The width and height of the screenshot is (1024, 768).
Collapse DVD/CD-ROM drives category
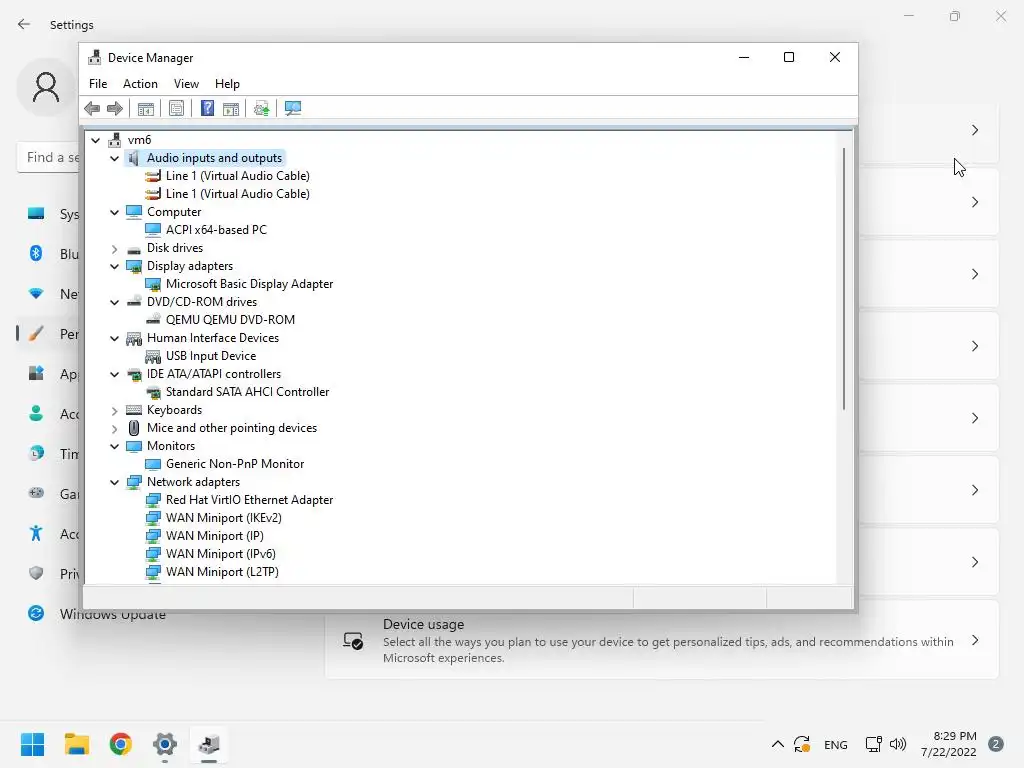pos(114,302)
